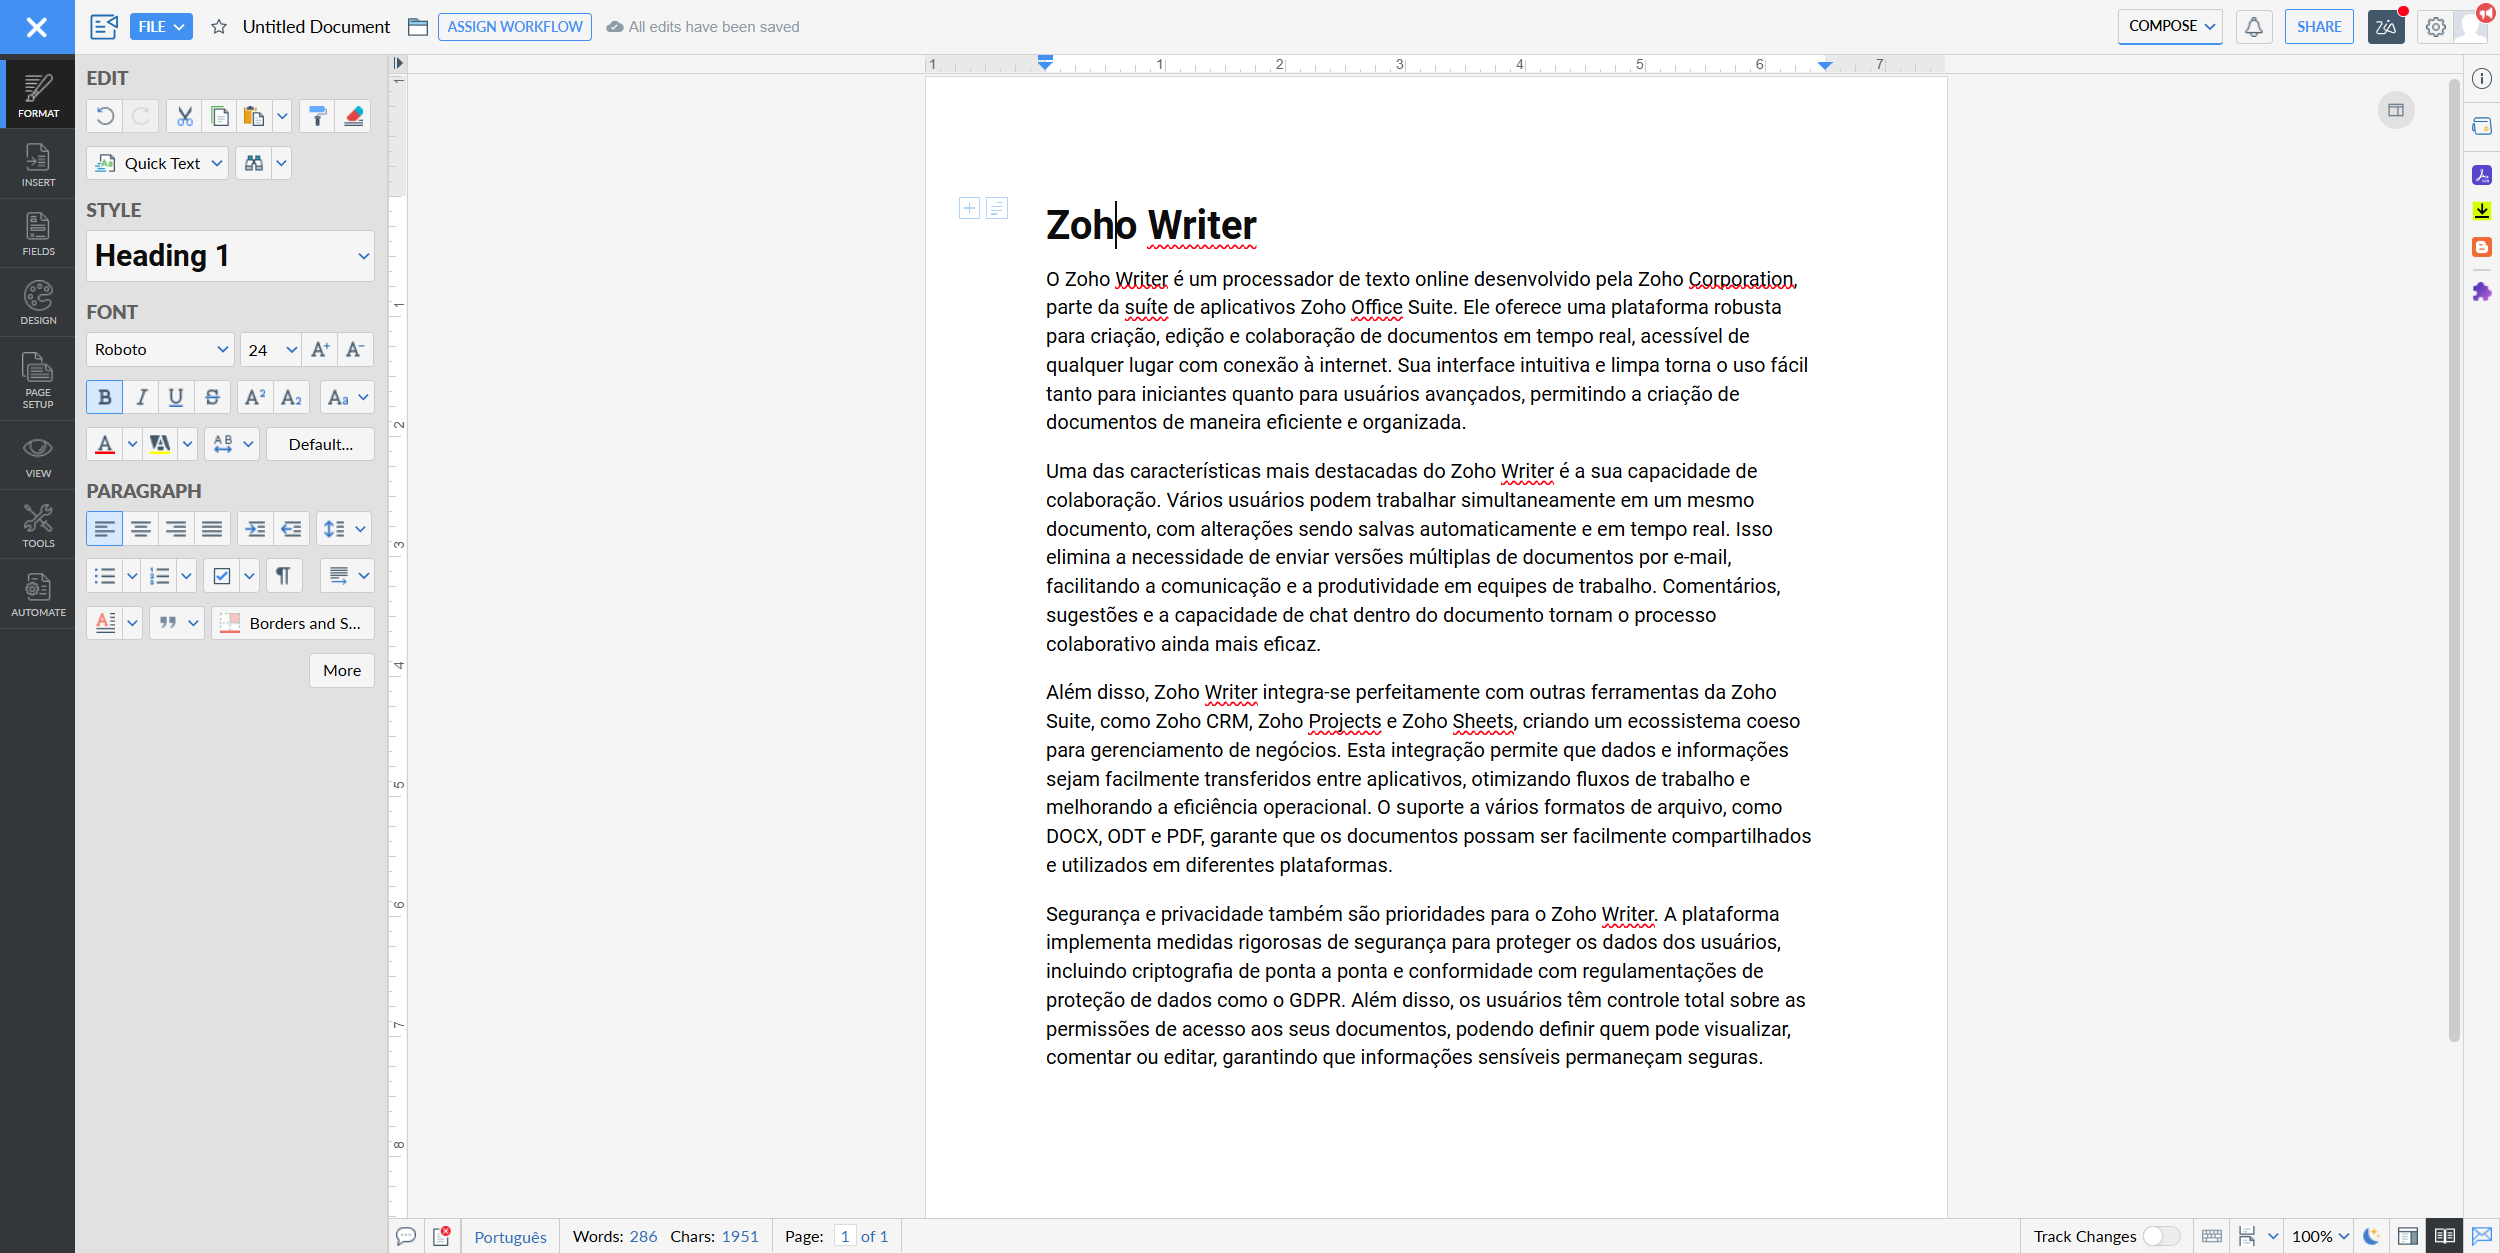Viewport: 2500px width, 1253px height.
Task: Expand bullet list options arrow
Action: point(132,575)
